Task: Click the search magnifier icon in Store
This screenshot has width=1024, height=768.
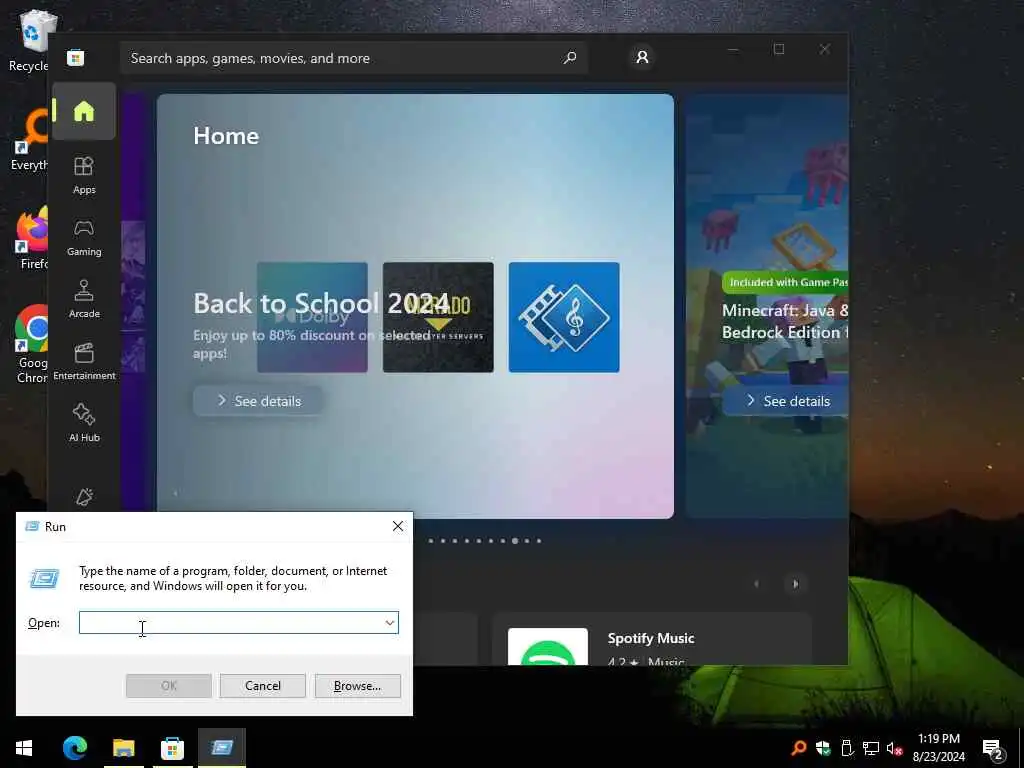Action: (x=570, y=58)
